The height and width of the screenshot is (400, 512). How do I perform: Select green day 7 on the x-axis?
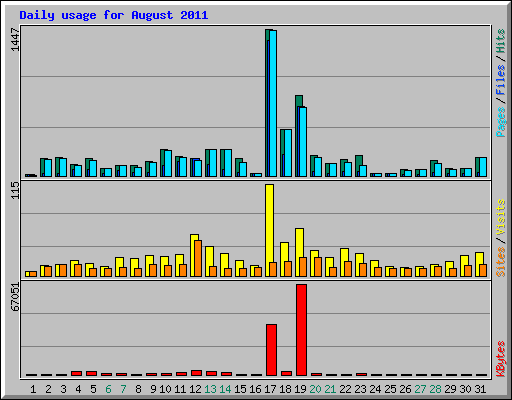click(x=123, y=389)
